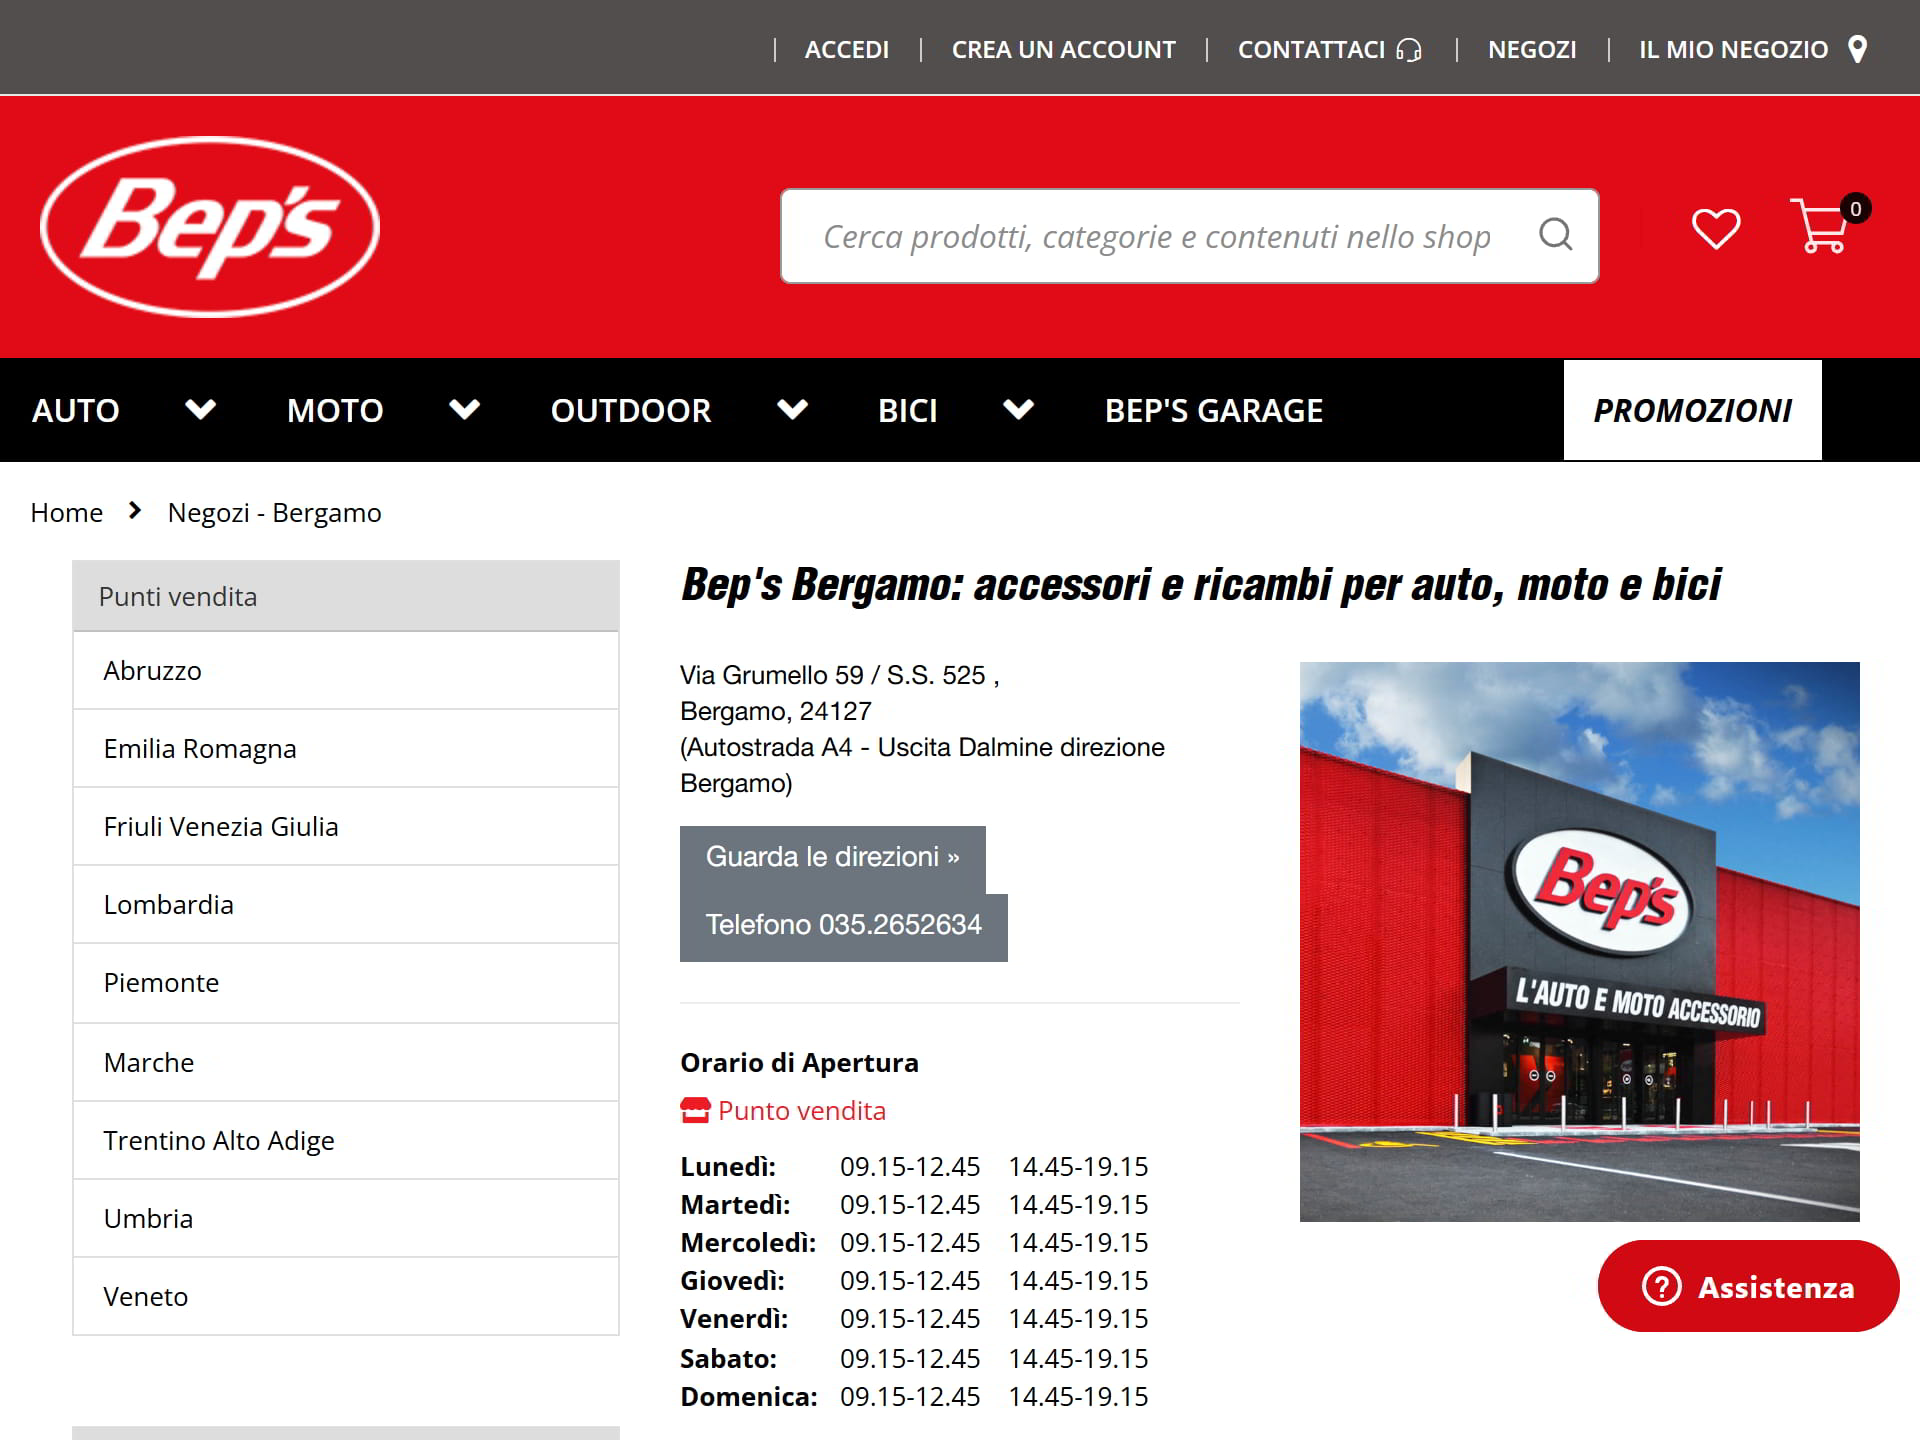Click the ACCEDI login link
Viewport: 1920px width, 1440px height.
click(847, 49)
